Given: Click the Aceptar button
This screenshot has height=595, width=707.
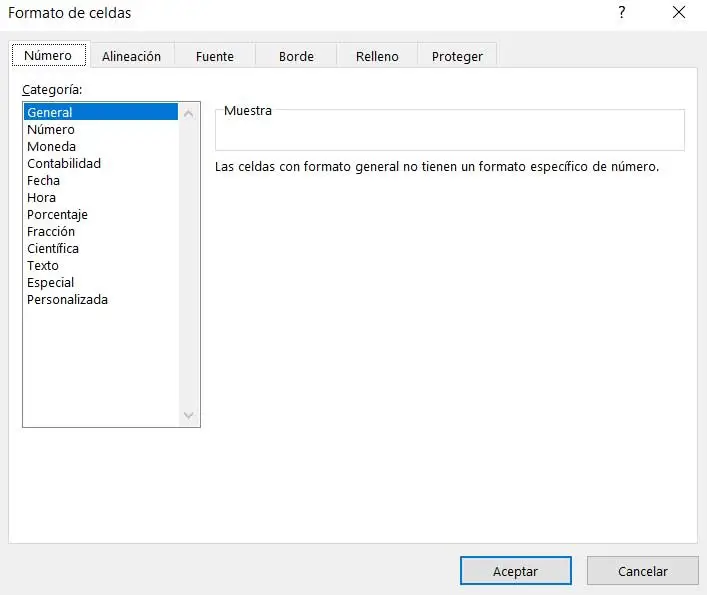Looking at the screenshot, I should (x=515, y=571).
